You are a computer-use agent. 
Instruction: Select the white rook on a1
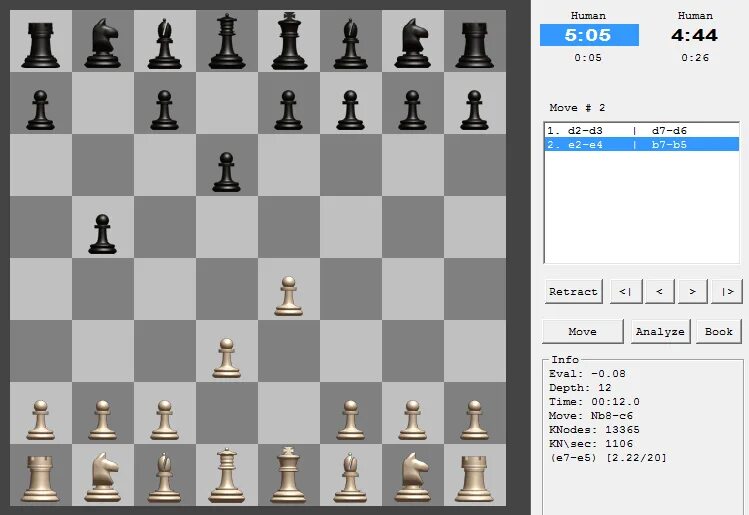[41, 478]
